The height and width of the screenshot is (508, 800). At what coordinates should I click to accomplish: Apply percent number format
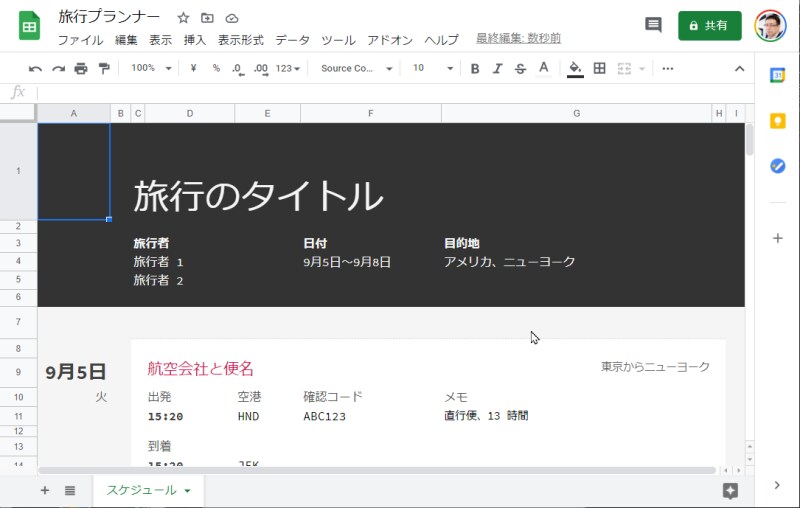pyautogui.click(x=216, y=68)
